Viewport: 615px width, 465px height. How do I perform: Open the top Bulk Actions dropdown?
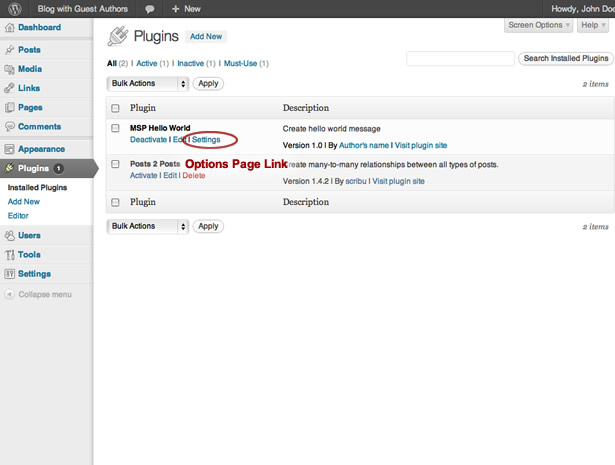click(147, 84)
